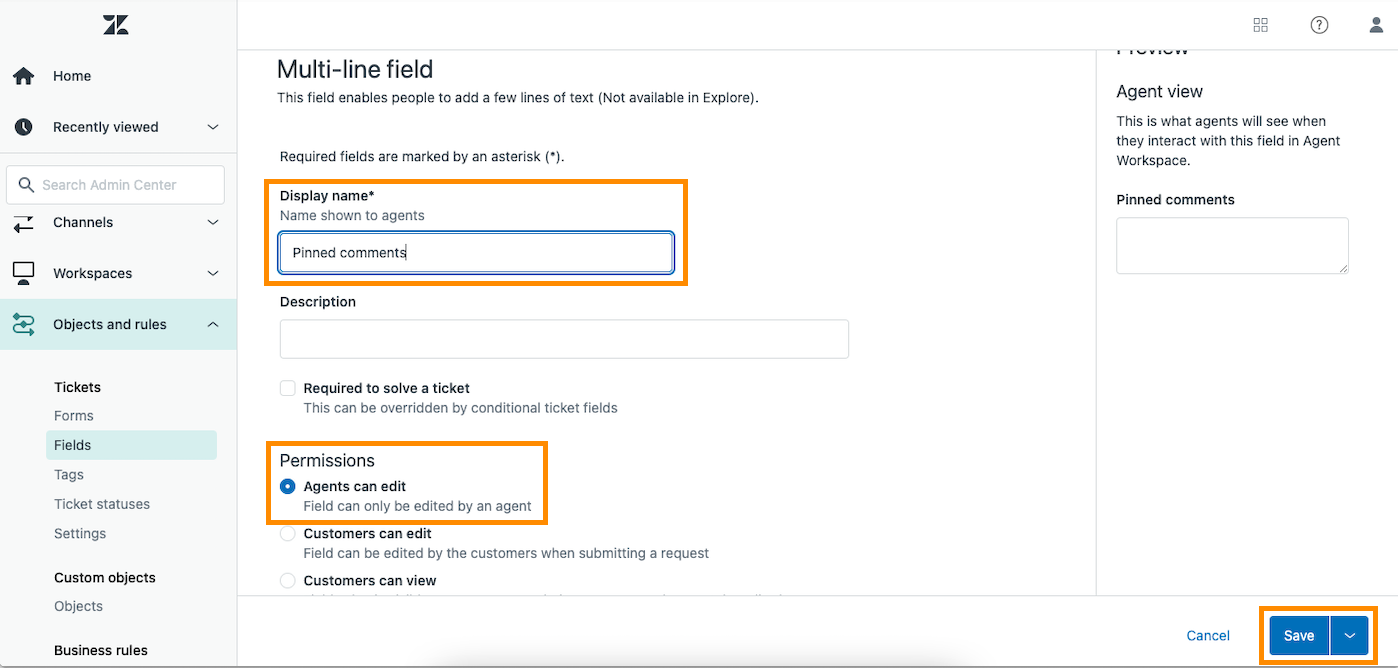Check Required to solve a ticket
This screenshot has height=668, width=1398.
[x=288, y=388]
